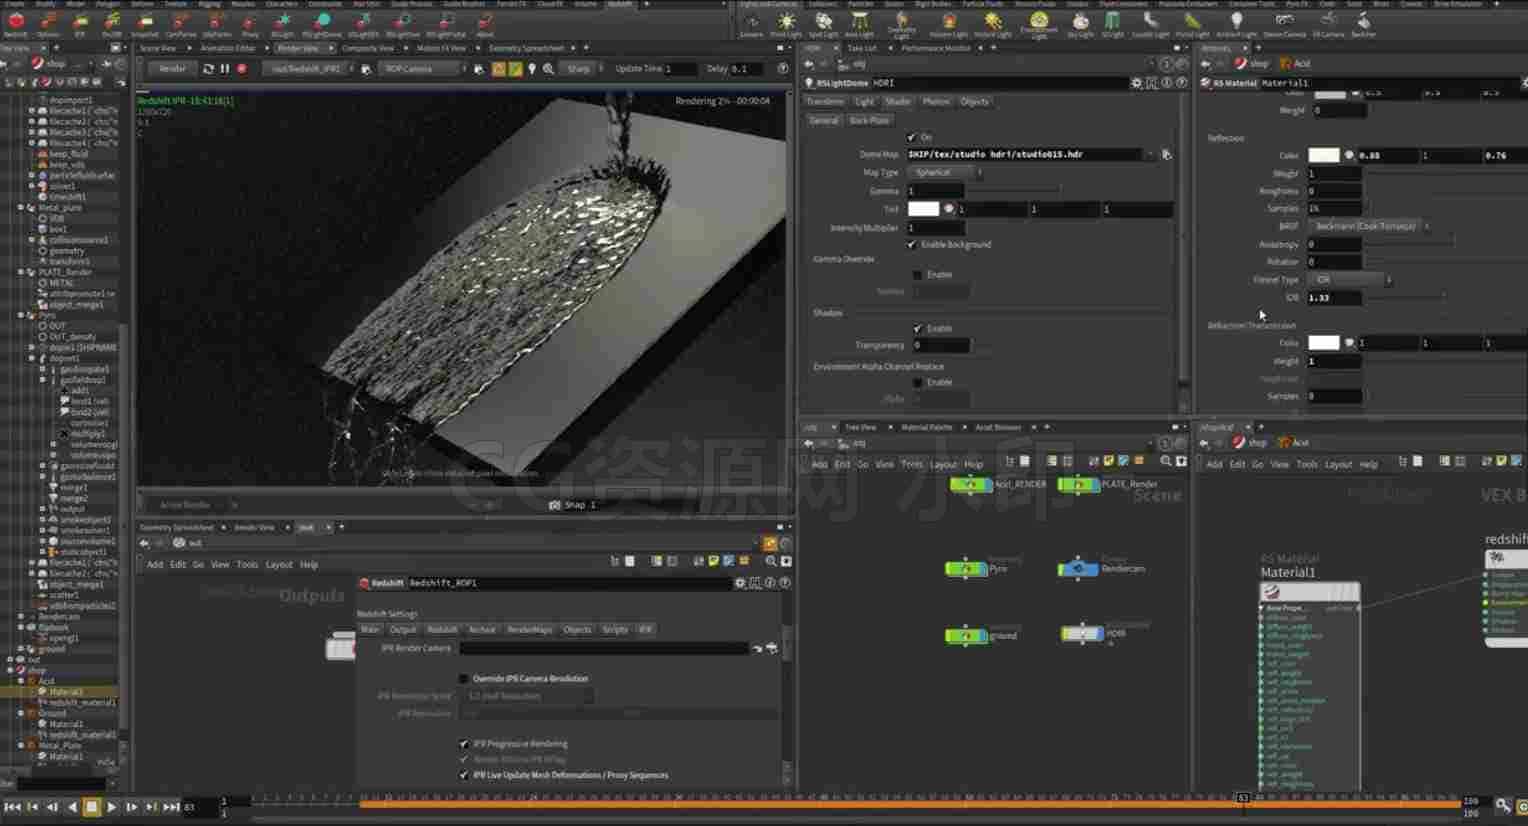
Task: Select the HDRI light node
Action: coord(1082,633)
